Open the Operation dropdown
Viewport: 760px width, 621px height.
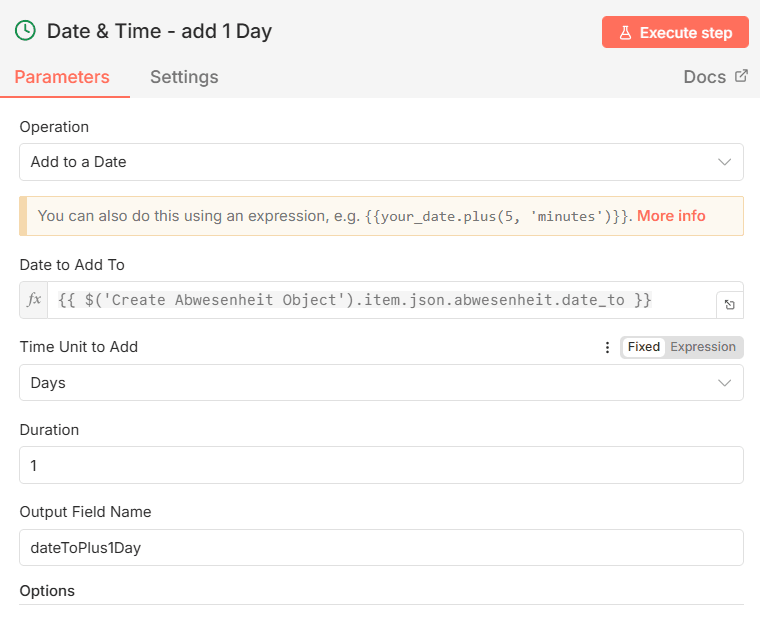pyautogui.click(x=381, y=162)
